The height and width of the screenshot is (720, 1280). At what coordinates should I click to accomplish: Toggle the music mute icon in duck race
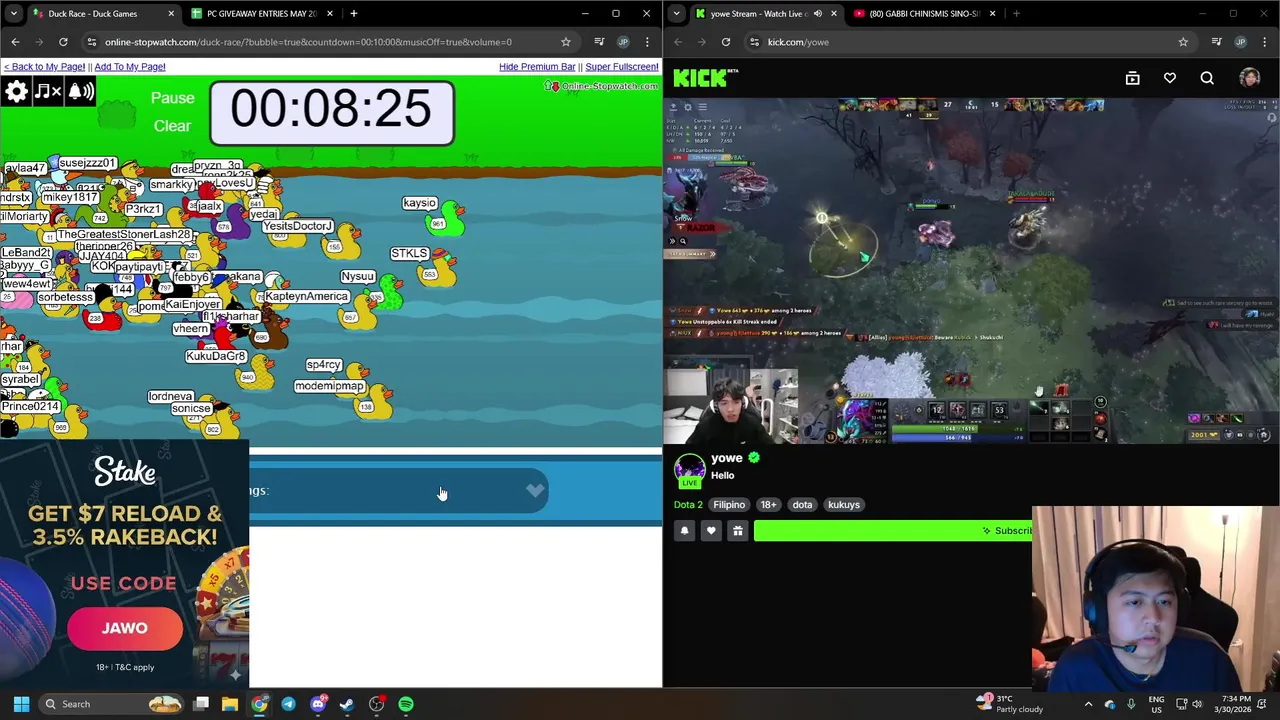pyautogui.click(x=48, y=92)
